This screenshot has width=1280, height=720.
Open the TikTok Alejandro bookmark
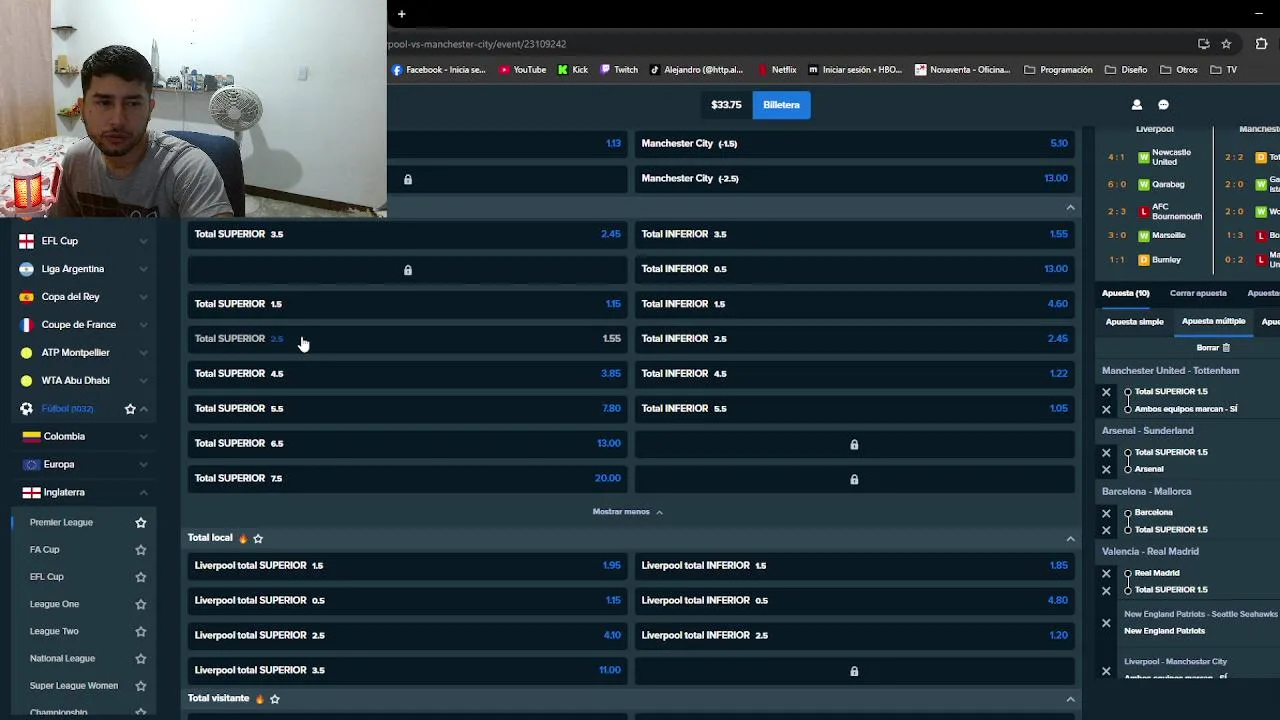[697, 70]
